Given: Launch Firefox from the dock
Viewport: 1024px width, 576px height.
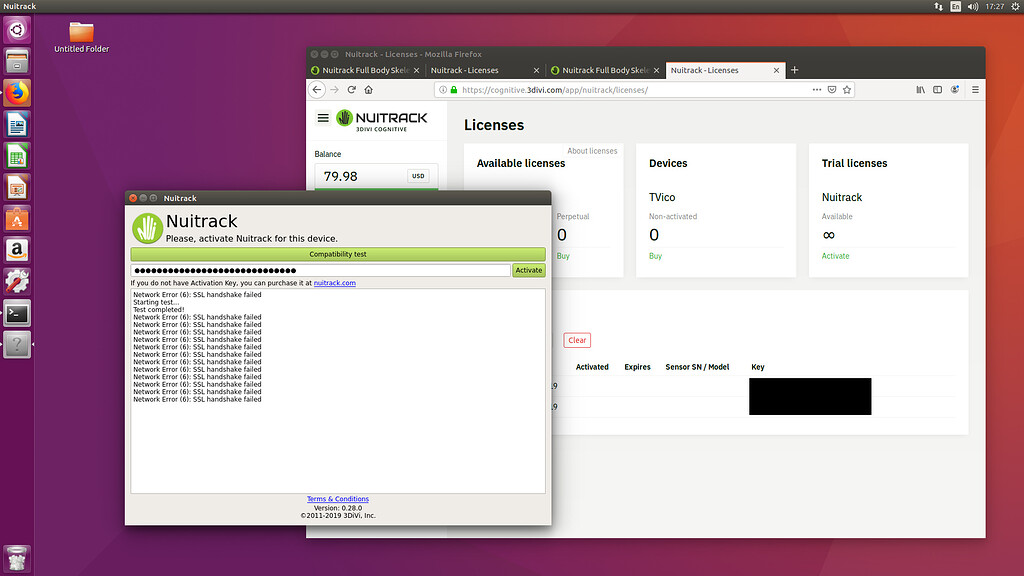Looking at the screenshot, I should (17, 93).
